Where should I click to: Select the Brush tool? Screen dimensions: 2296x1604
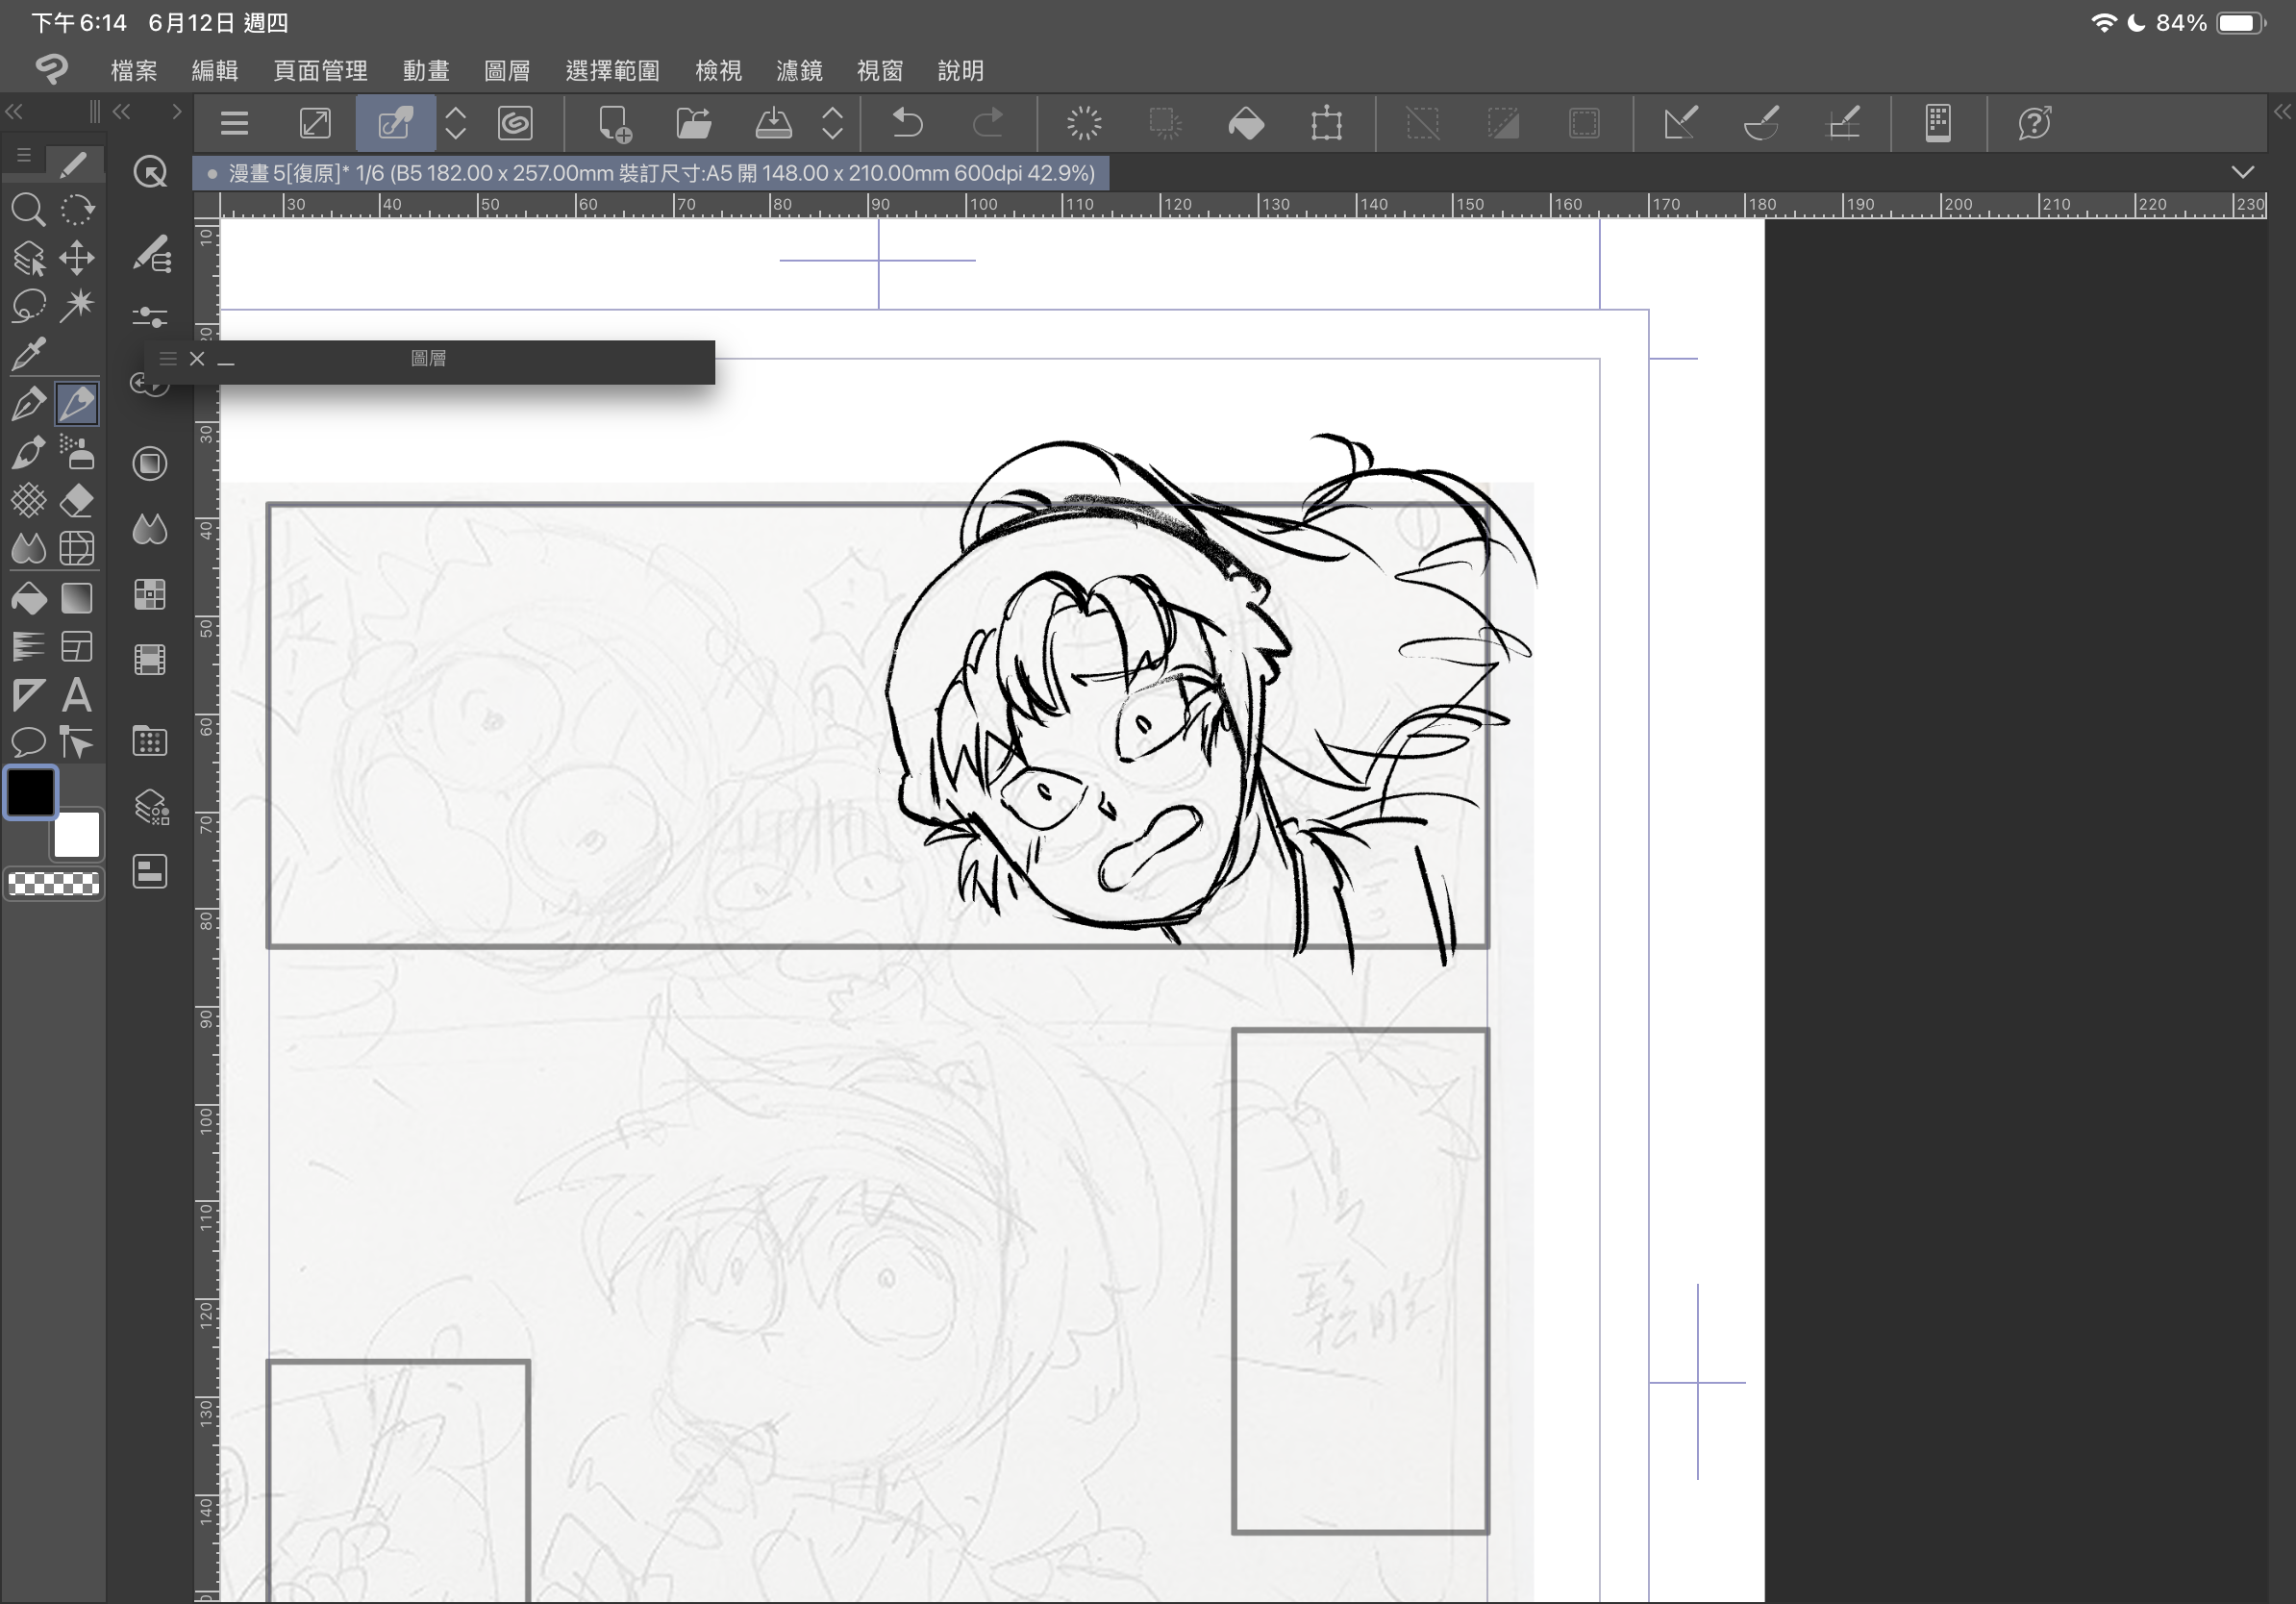28,452
